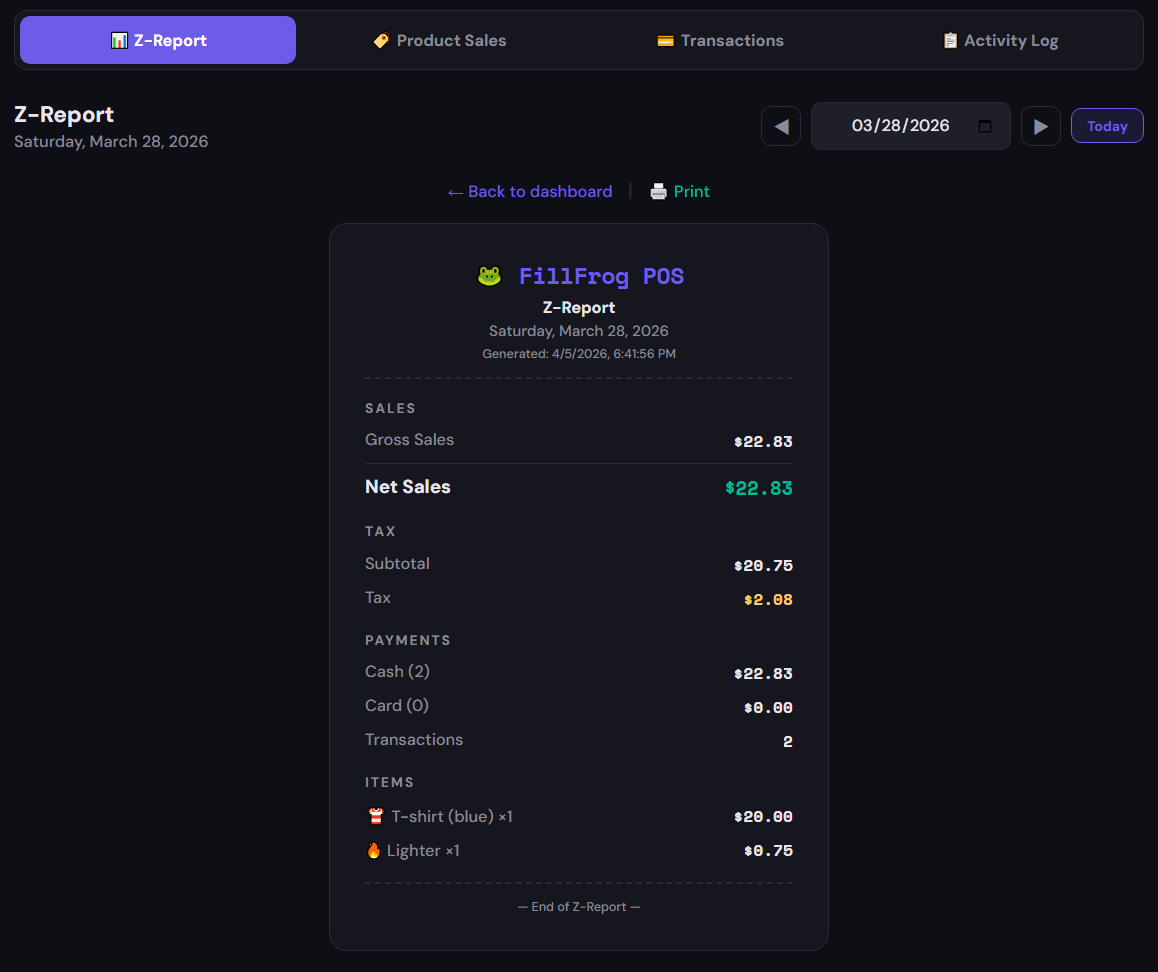Click the Product Sales tag icon
This screenshot has height=972, width=1158.
pyautogui.click(x=381, y=41)
